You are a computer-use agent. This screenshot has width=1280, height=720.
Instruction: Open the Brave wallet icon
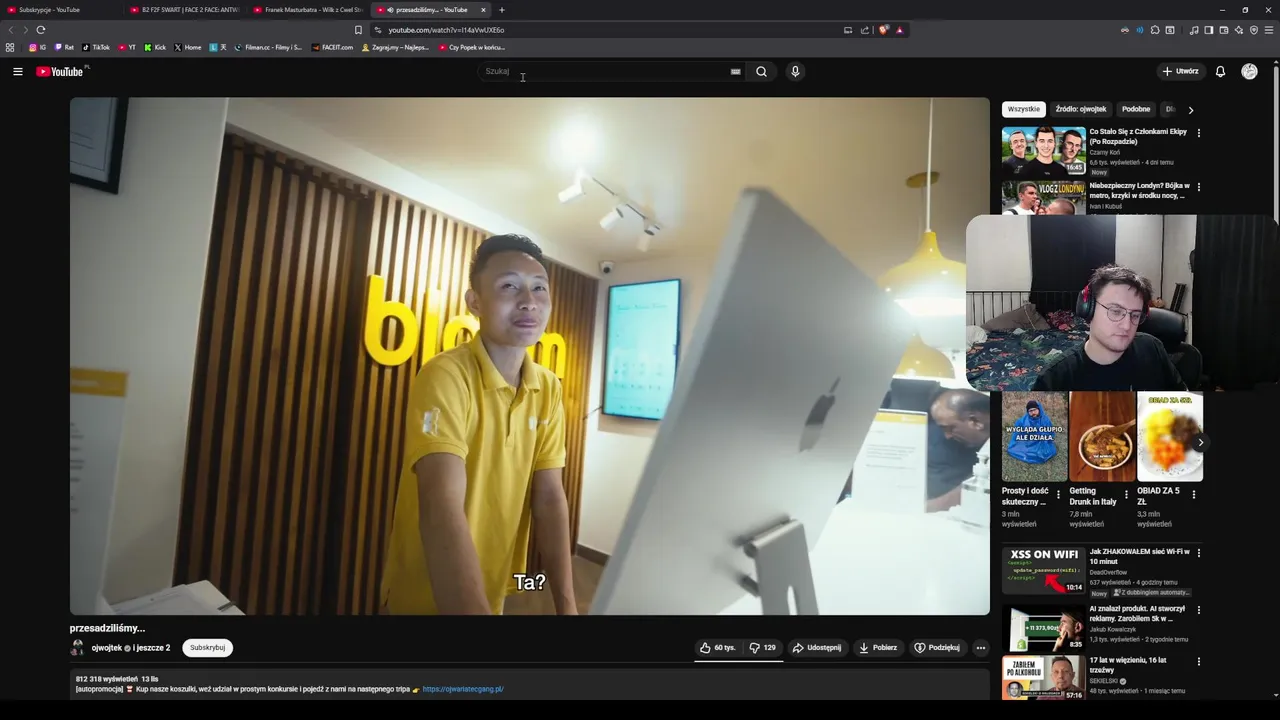coord(1224,30)
